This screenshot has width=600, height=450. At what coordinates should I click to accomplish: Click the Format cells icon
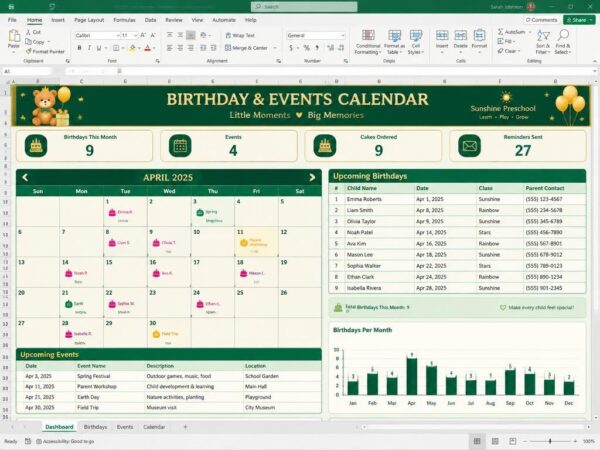click(x=479, y=36)
